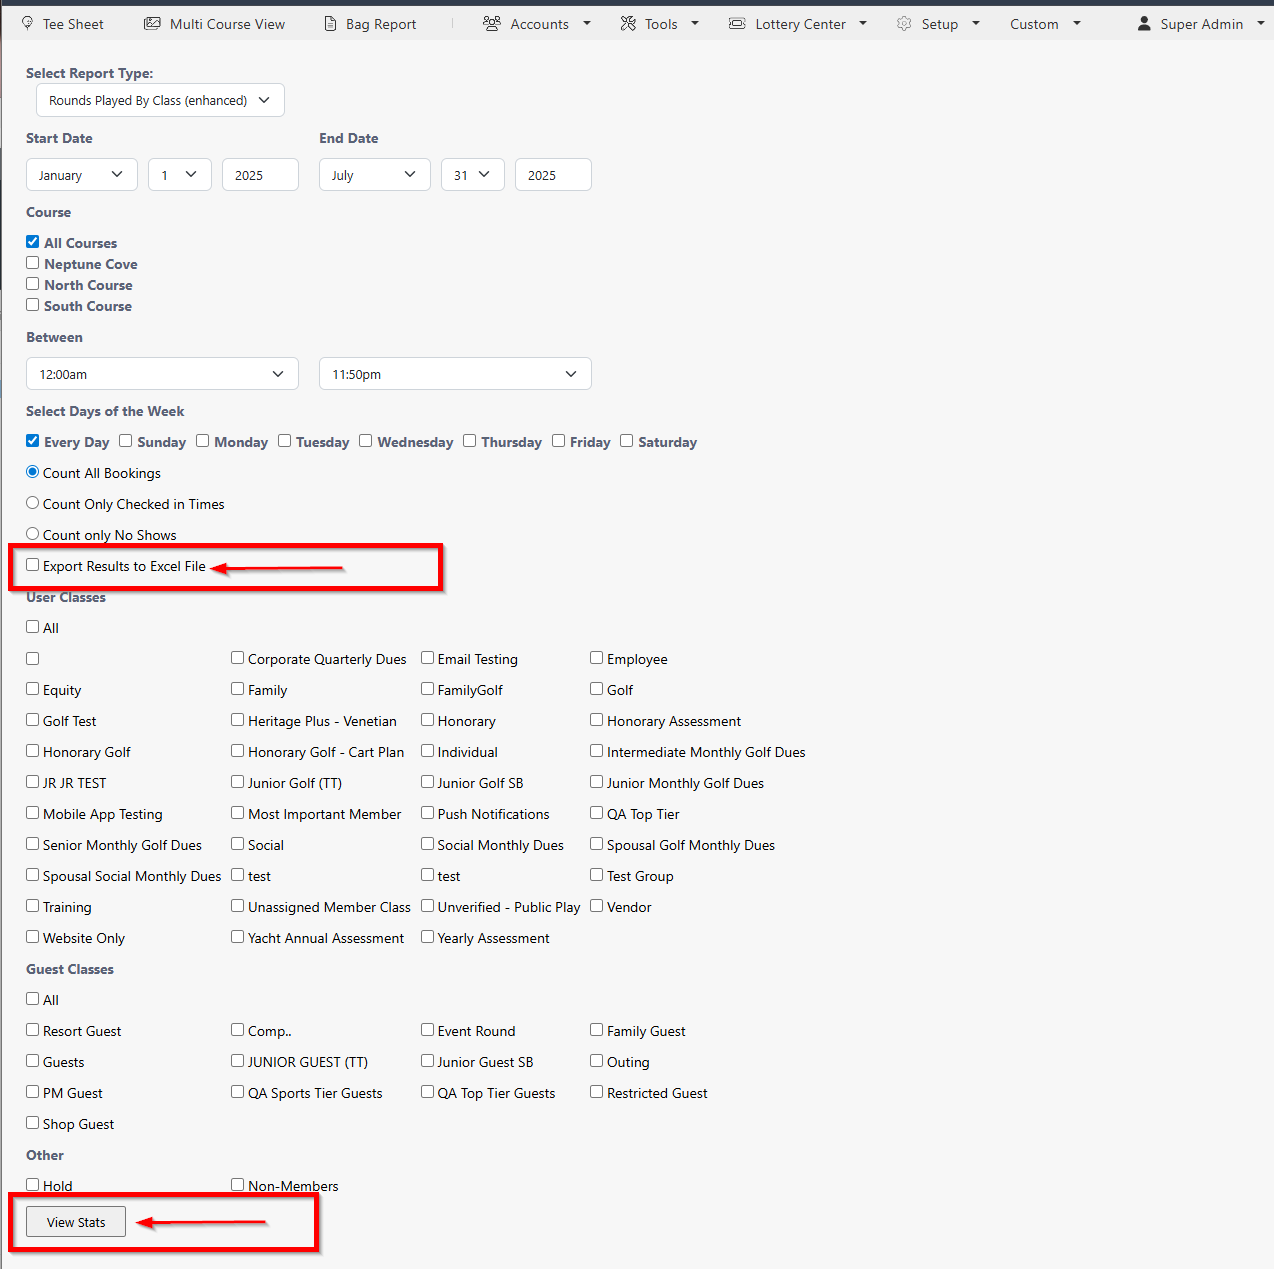The image size is (1274, 1269).
Task: Check the Outing guest class
Action: [597, 1061]
